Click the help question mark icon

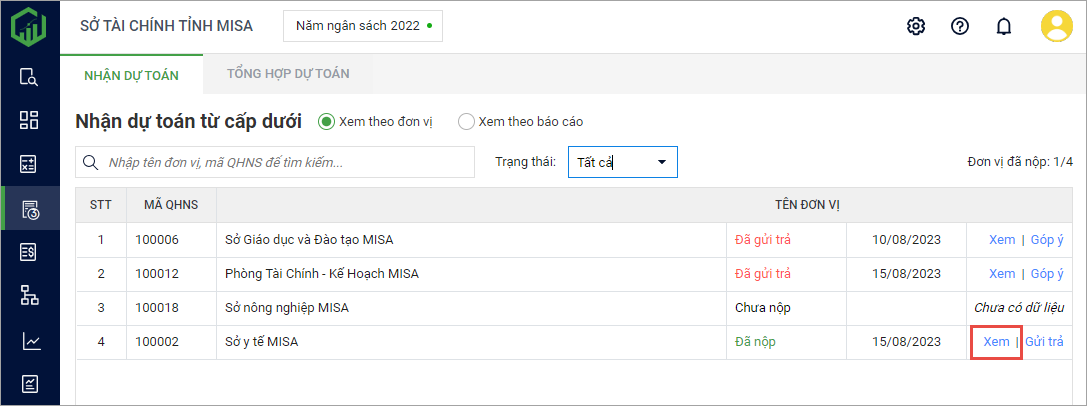(960, 26)
